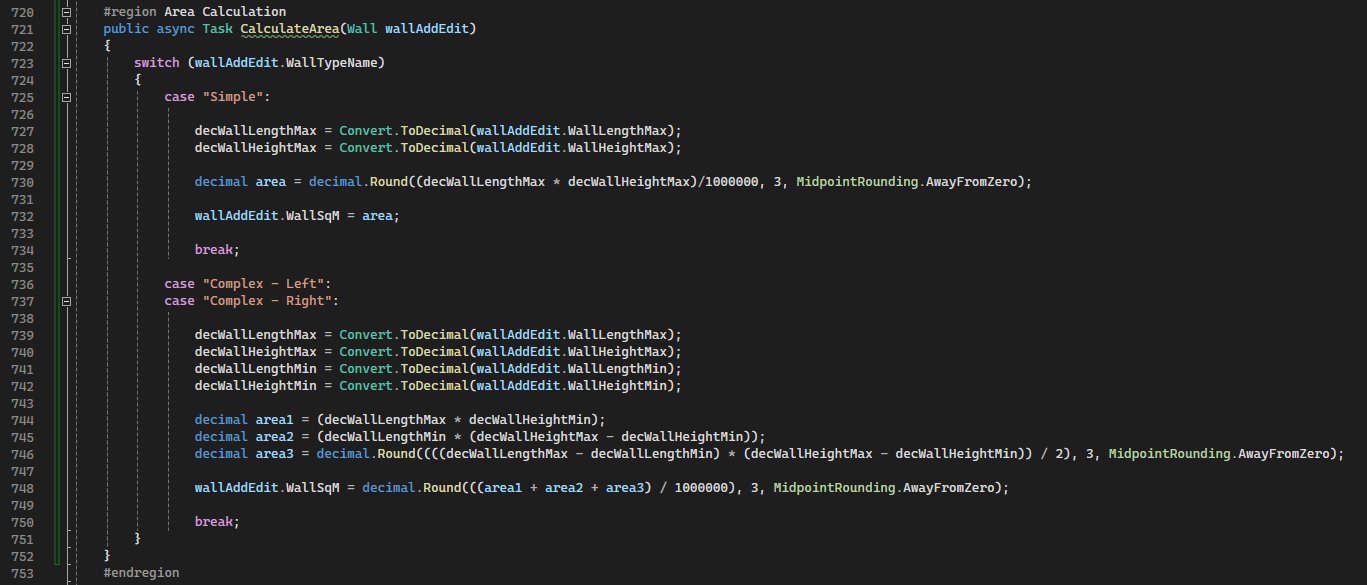Click the first break statement on line 734
1367x585 pixels.
(x=214, y=250)
